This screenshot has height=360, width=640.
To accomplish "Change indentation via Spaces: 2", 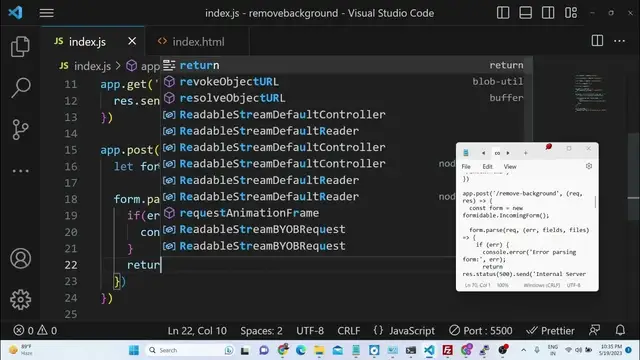I will [x=261, y=331].
